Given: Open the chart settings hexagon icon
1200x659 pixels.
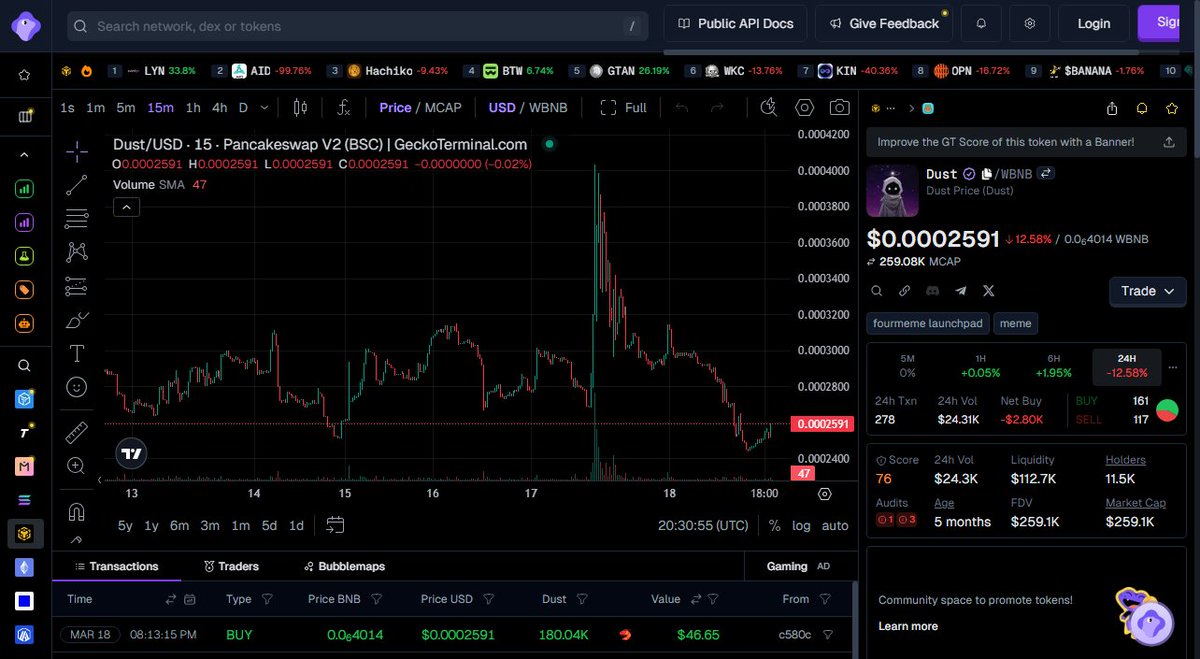Looking at the screenshot, I should pos(805,107).
